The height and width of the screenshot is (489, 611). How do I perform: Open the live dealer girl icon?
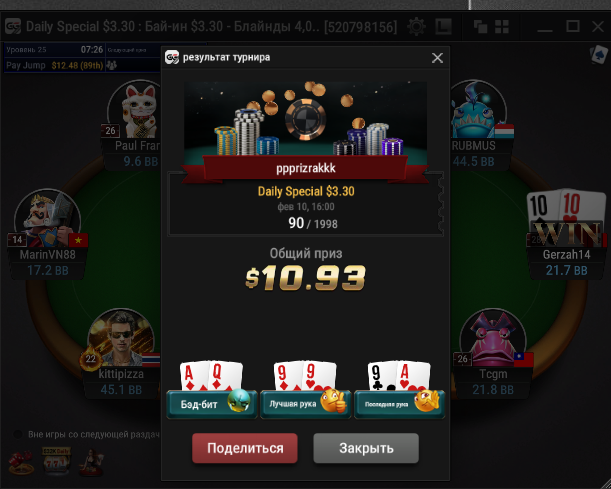coord(92,463)
